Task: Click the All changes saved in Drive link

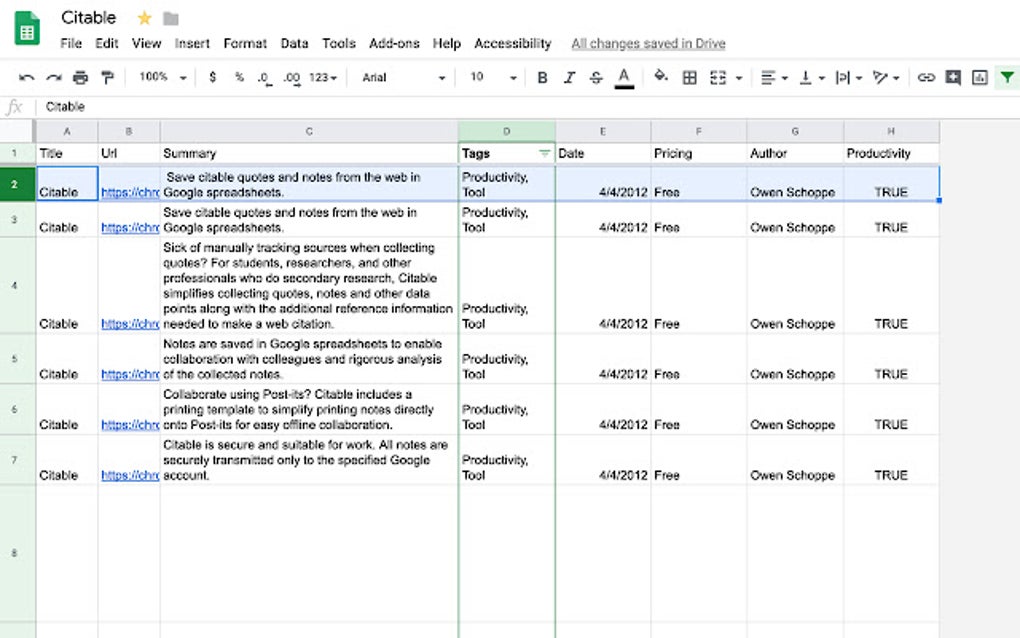Action: [x=647, y=43]
